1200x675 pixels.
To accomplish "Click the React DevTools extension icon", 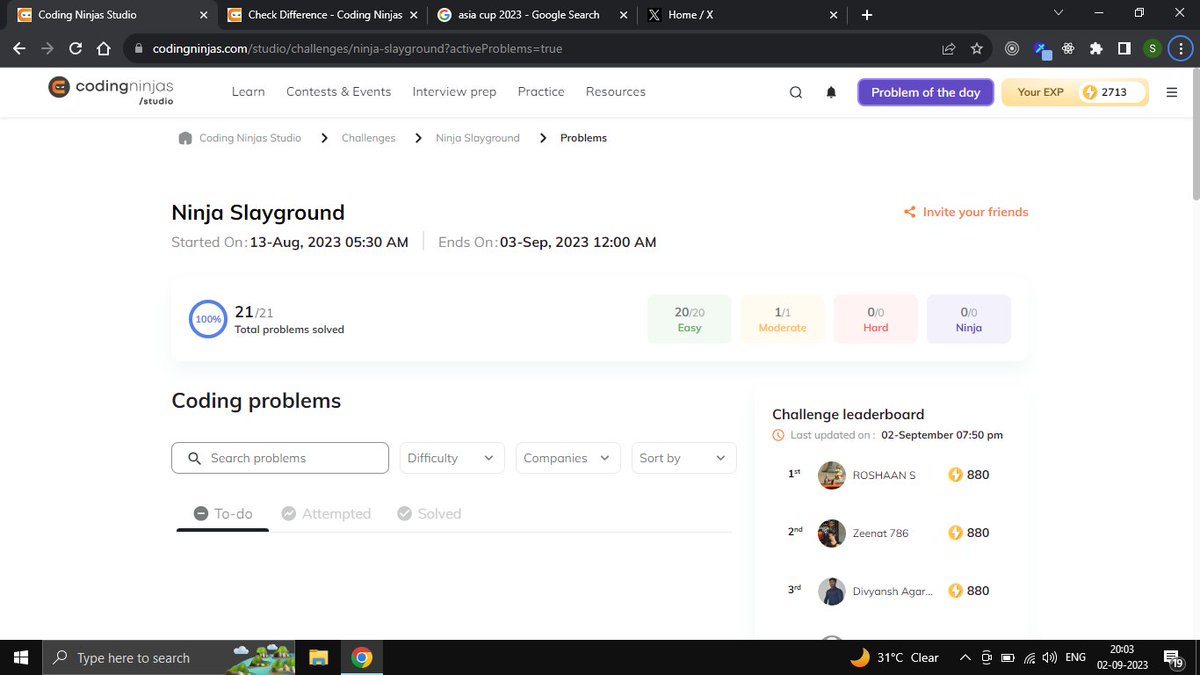I will (x=1068, y=48).
